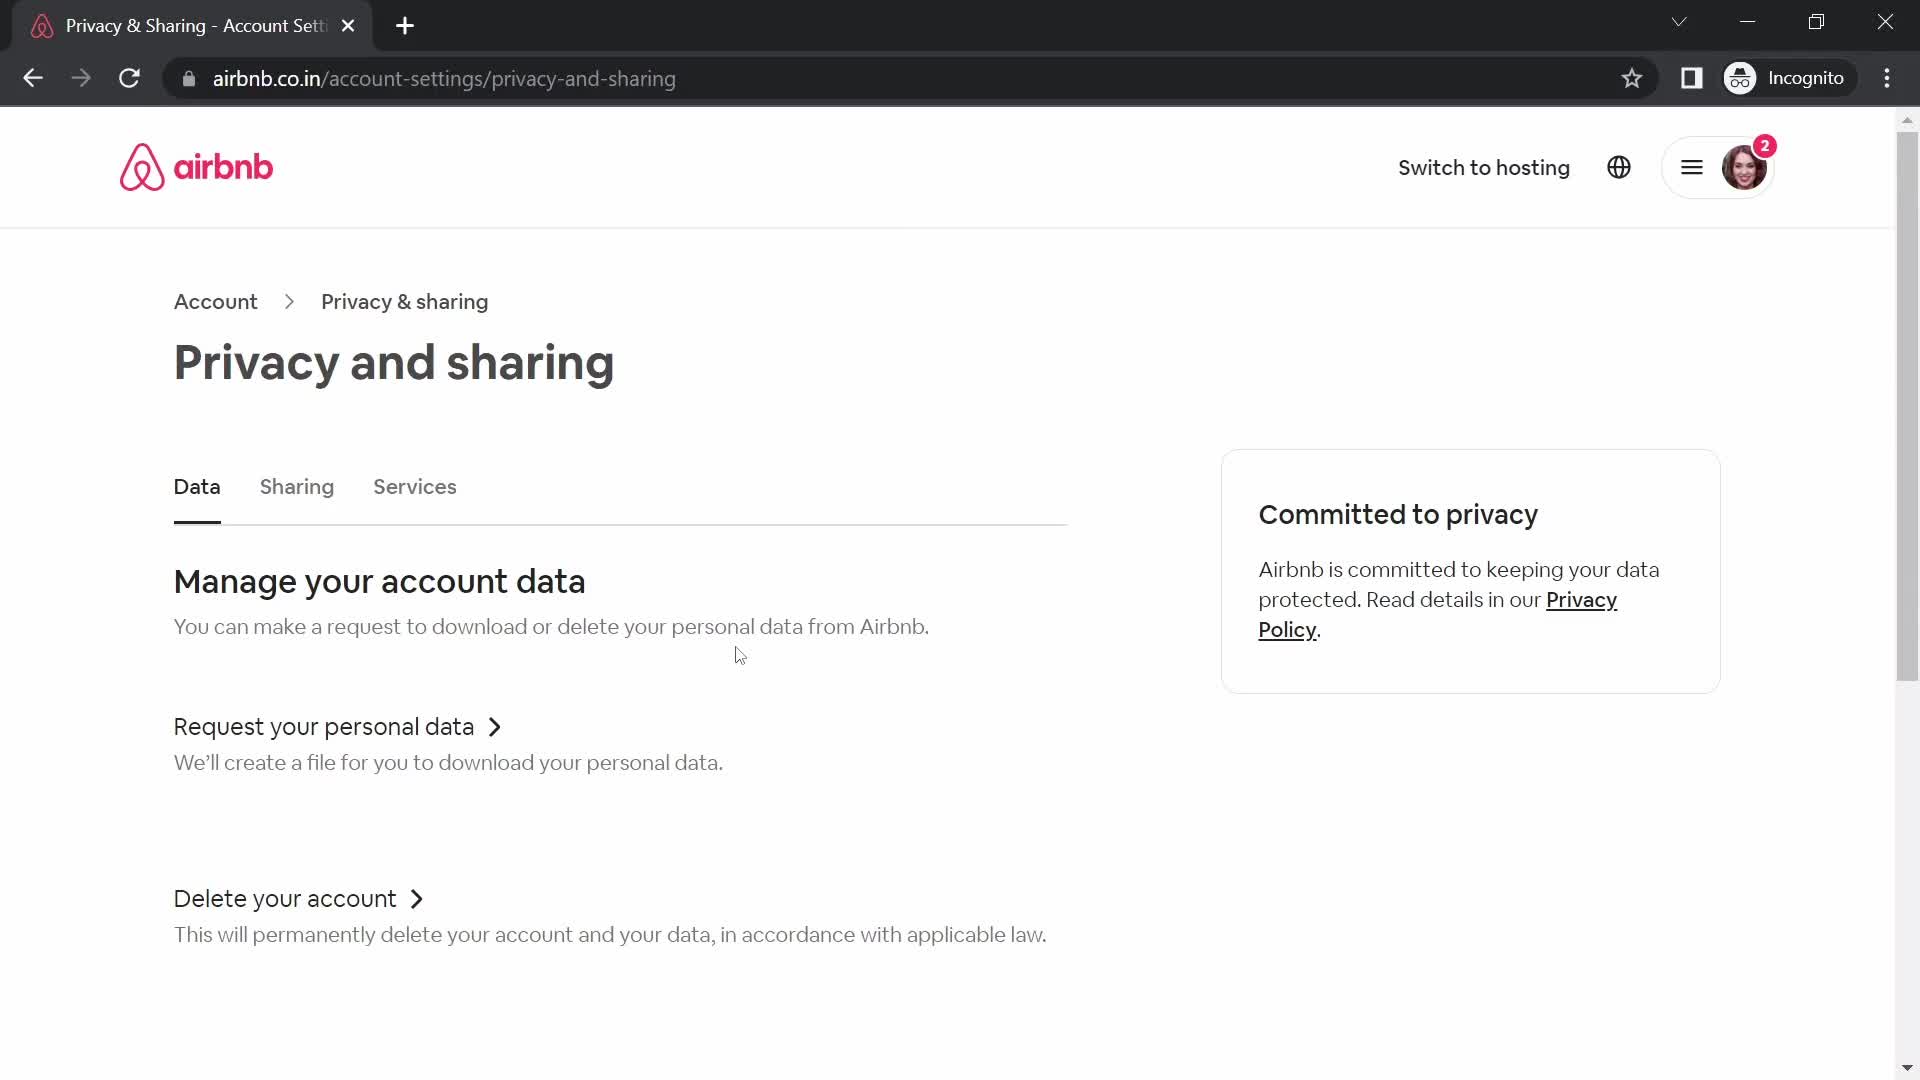Open the tab search dropdown arrow

(1678, 22)
